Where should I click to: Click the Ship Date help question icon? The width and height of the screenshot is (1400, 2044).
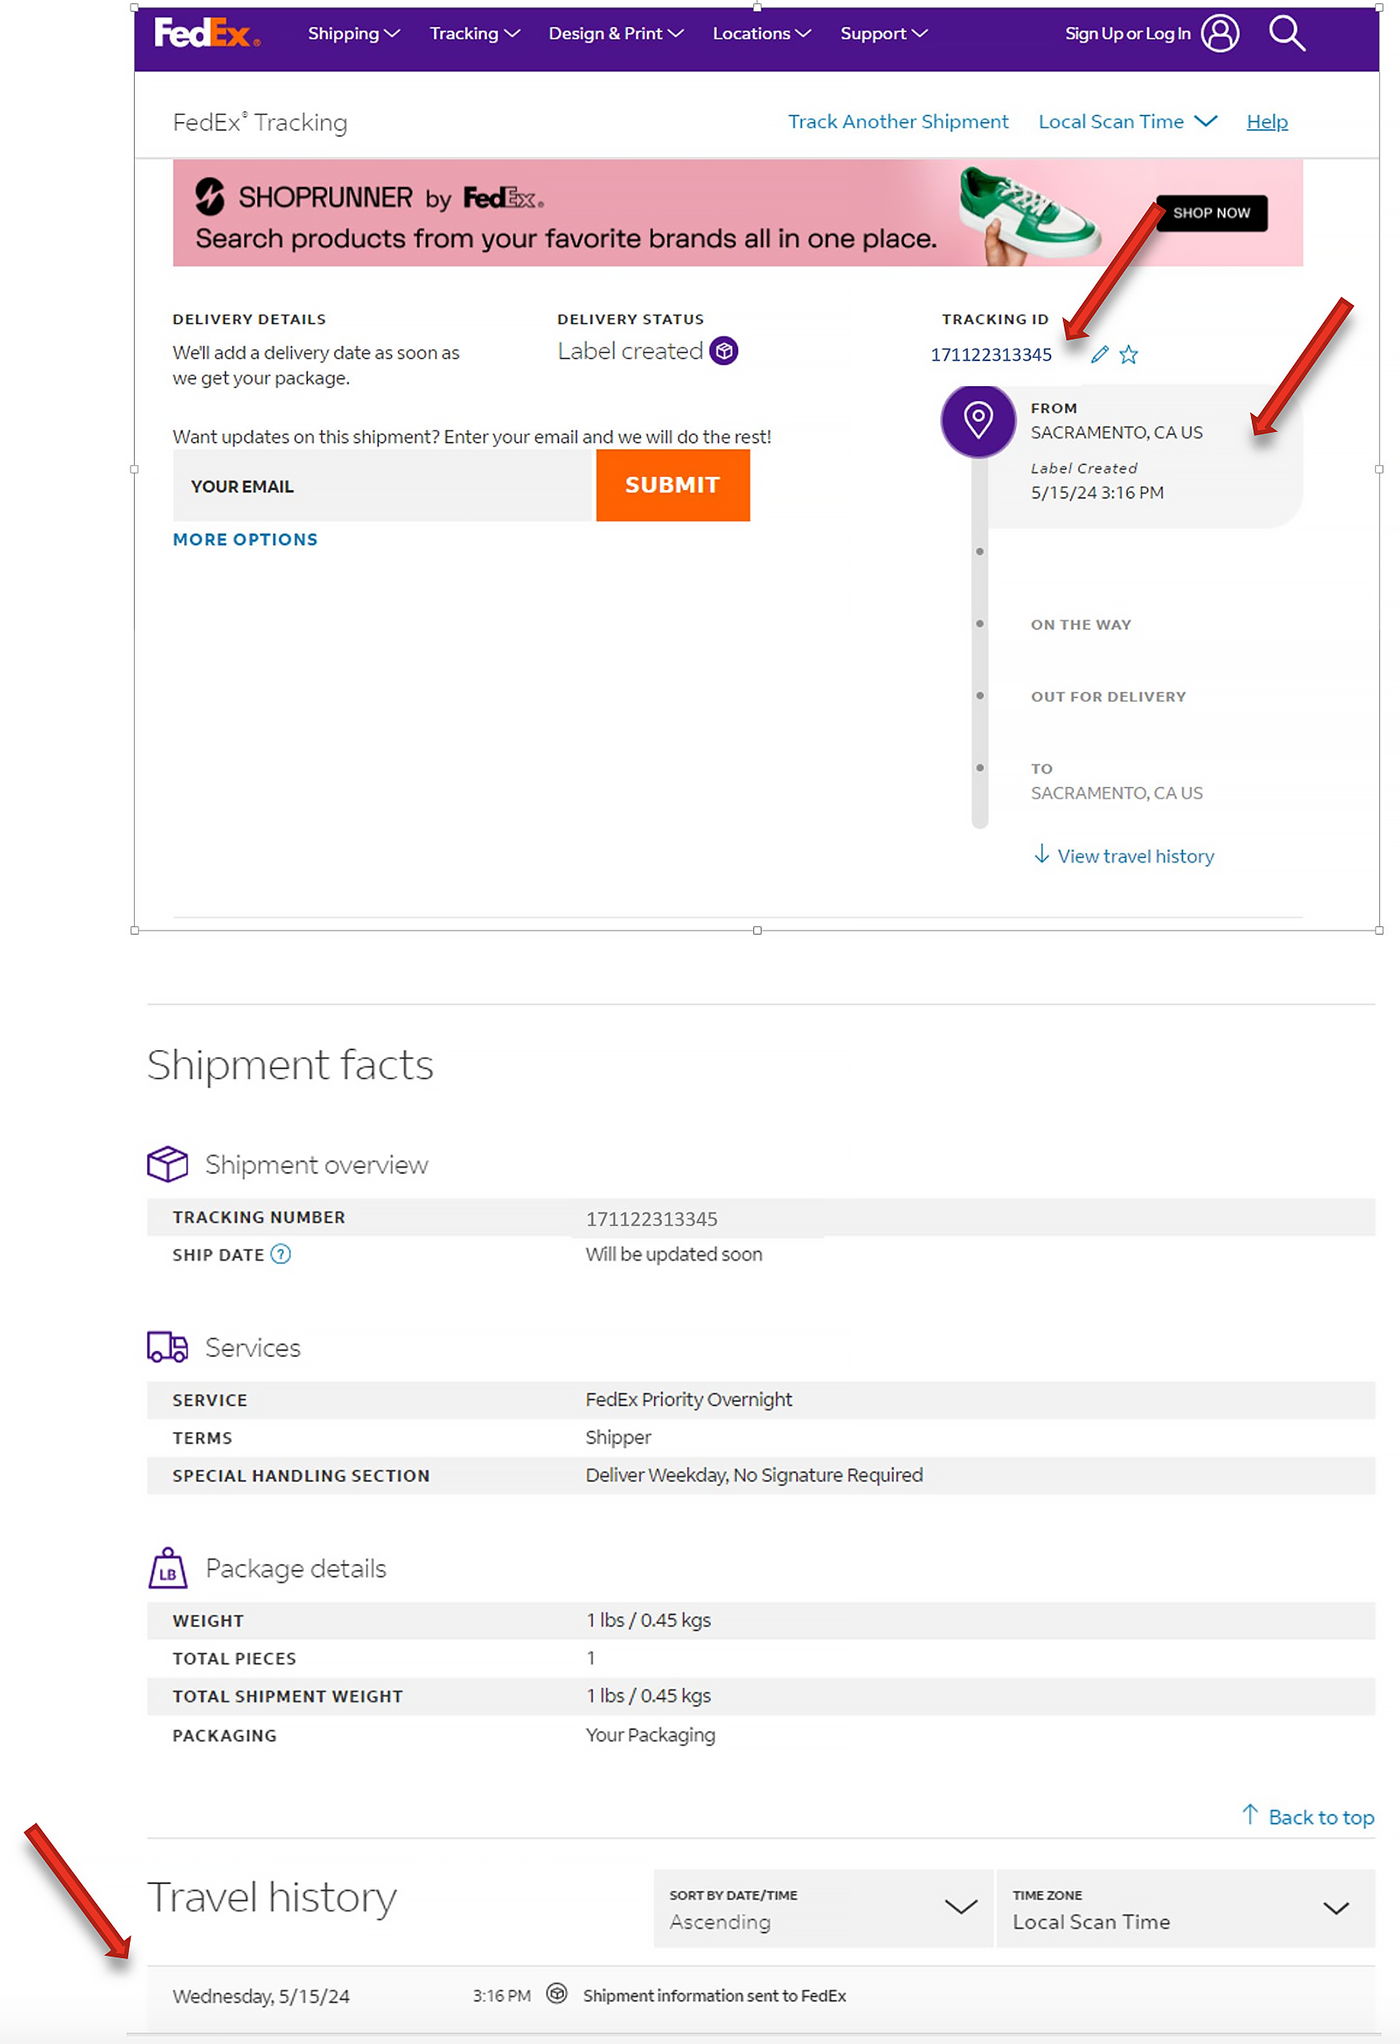[281, 1254]
